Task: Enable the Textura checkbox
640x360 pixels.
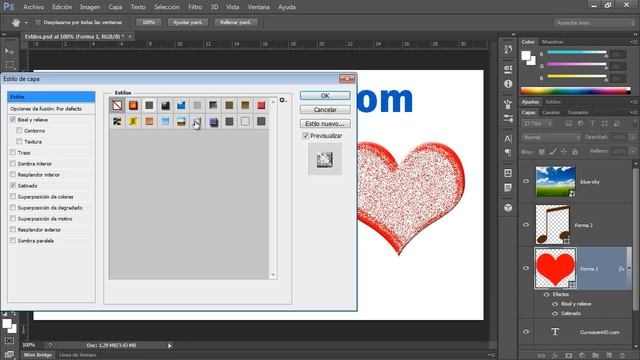Action: tap(19, 142)
